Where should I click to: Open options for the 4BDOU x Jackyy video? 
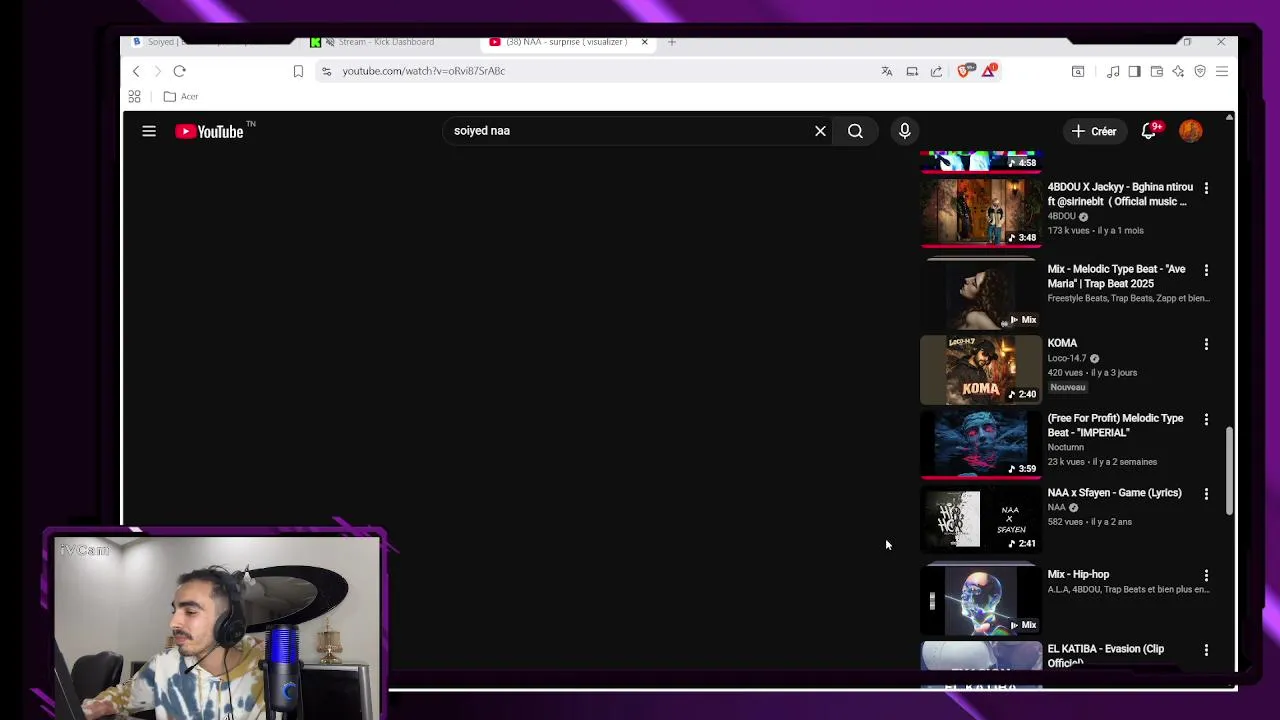coord(1206,188)
